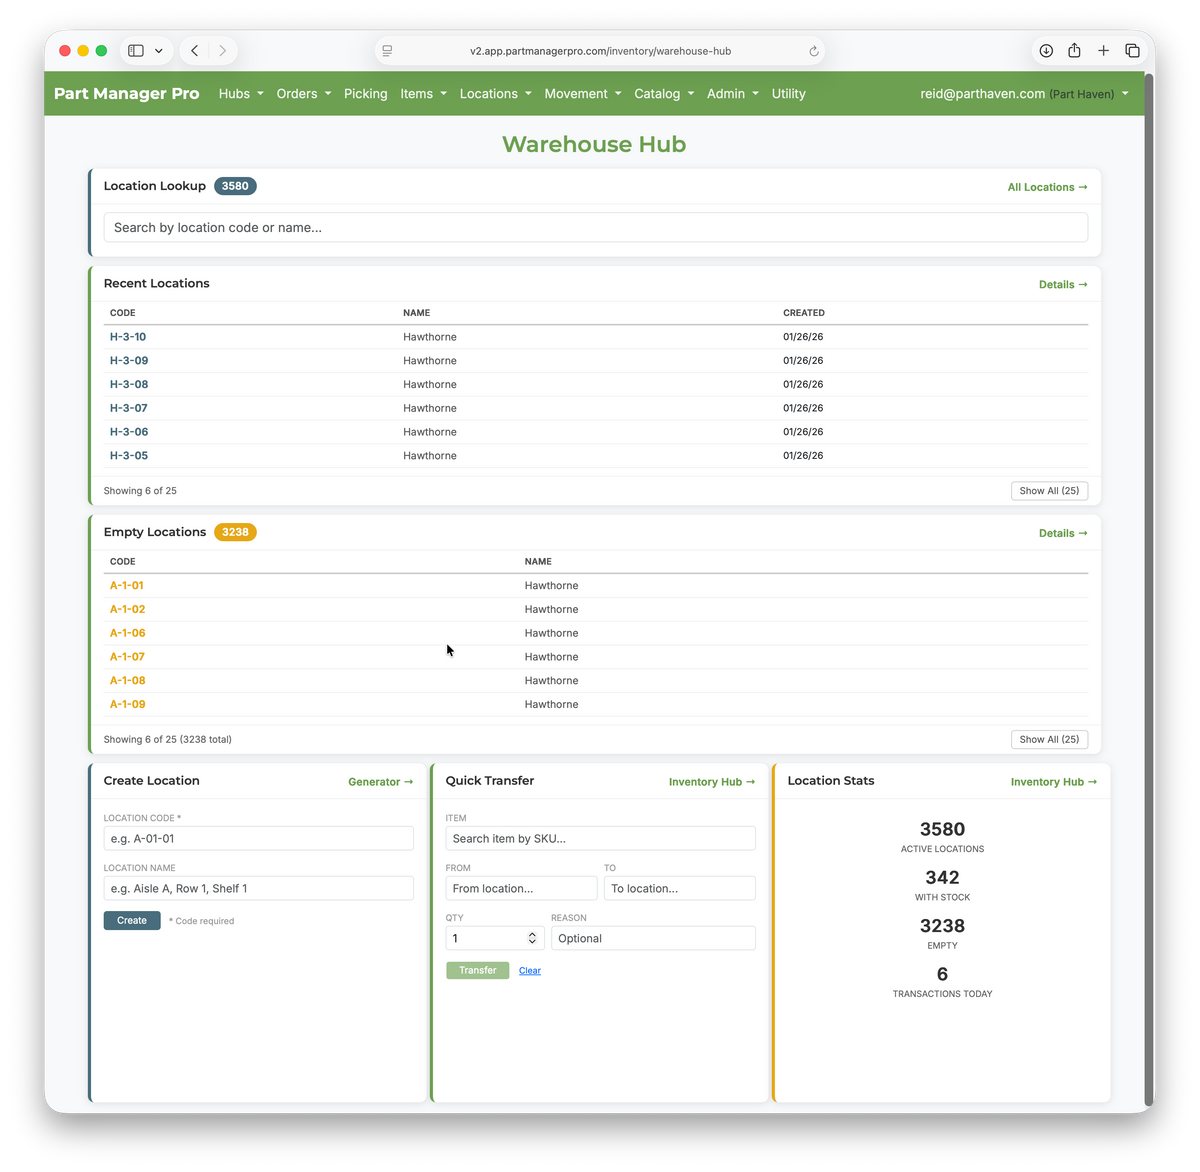The image size is (1200, 1172).
Task: Expand the Items menu
Action: (423, 94)
